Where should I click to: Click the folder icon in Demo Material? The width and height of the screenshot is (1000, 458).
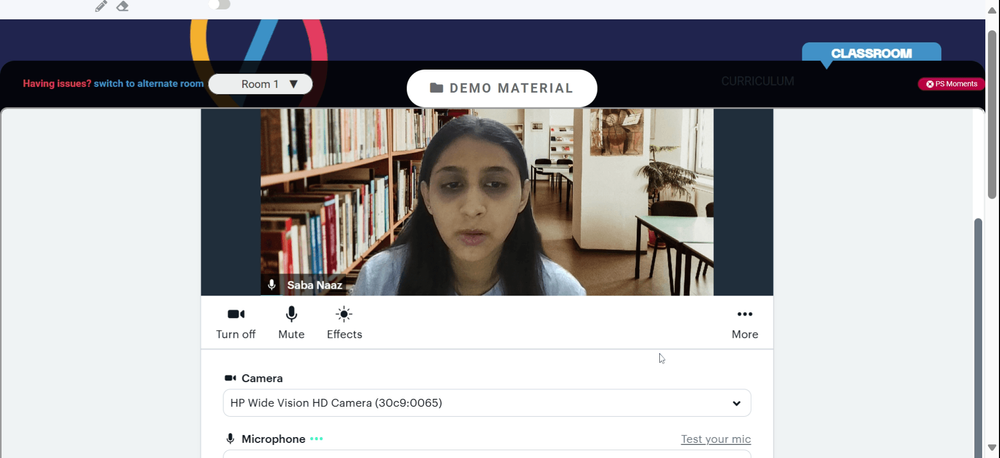point(436,88)
